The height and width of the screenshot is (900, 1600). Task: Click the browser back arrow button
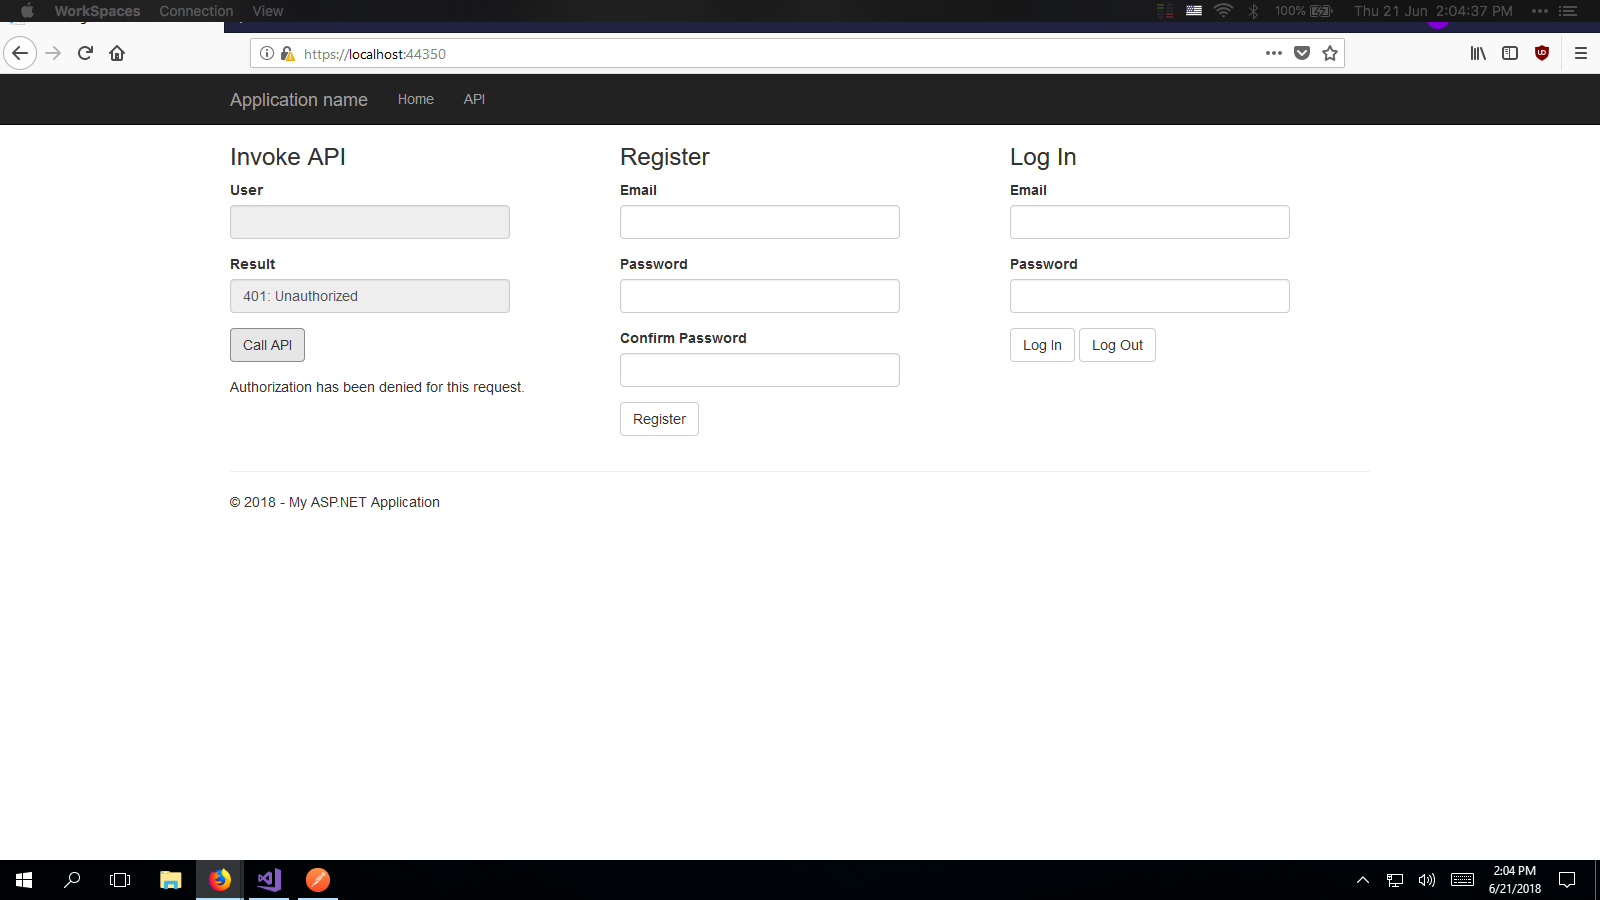click(20, 53)
